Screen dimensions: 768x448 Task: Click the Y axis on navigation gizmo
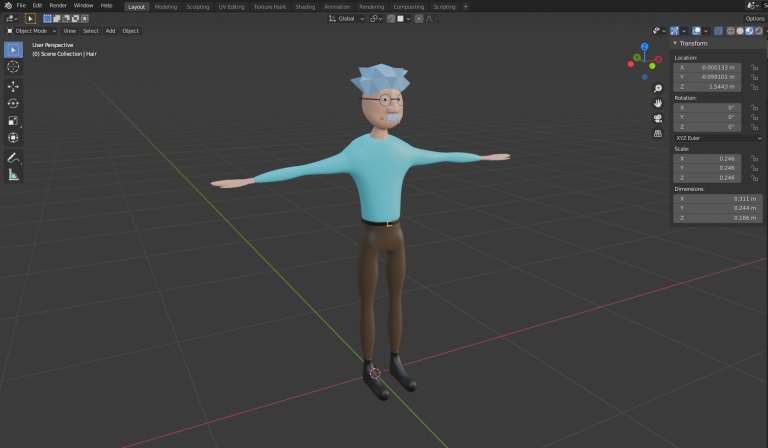click(637, 58)
